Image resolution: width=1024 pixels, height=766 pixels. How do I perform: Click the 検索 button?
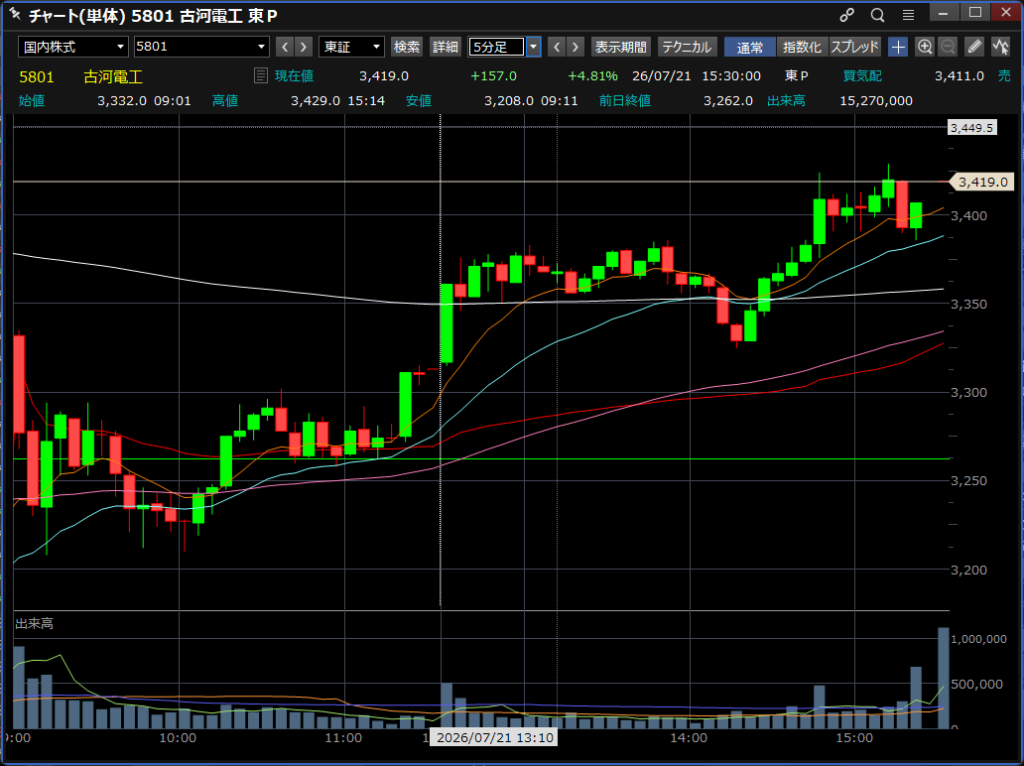pos(406,47)
